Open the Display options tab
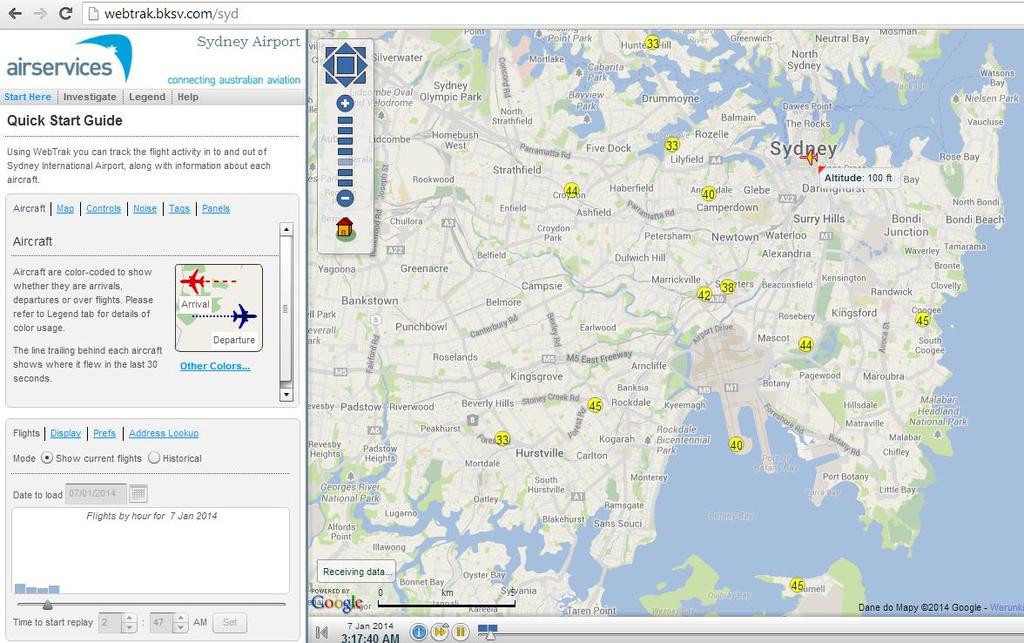Image resolution: width=1024 pixels, height=643 pixels. [x=65, y=433]
